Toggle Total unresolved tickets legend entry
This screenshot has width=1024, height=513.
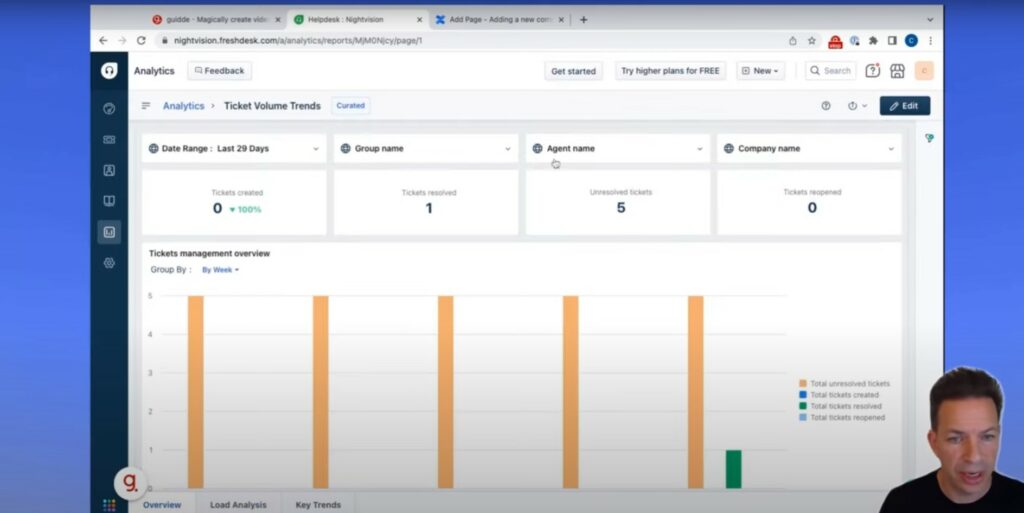click(844, 384)
